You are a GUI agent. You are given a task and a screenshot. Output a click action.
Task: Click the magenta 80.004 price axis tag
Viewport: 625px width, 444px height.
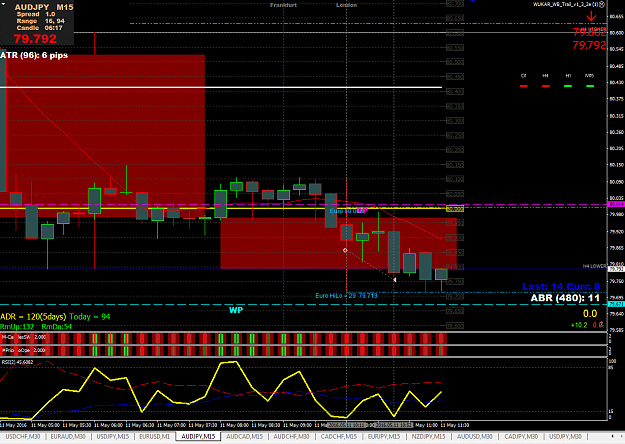[x=616, y=204]
